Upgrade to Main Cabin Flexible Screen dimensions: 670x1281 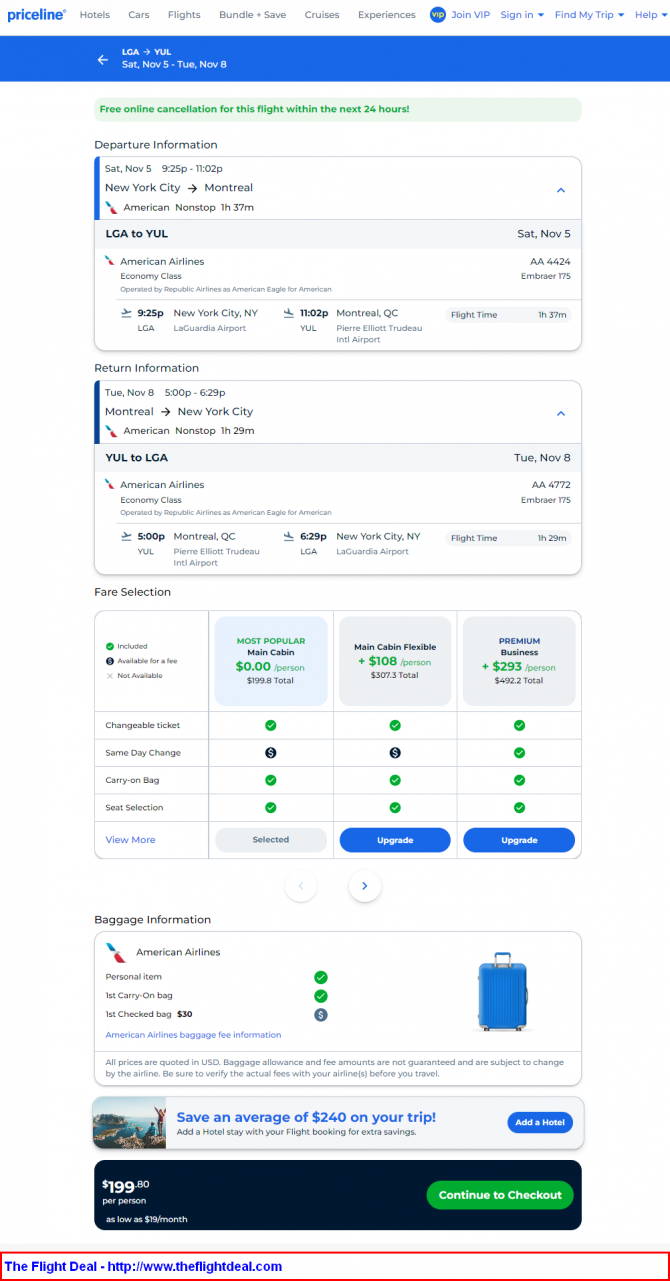pos(395,840)
